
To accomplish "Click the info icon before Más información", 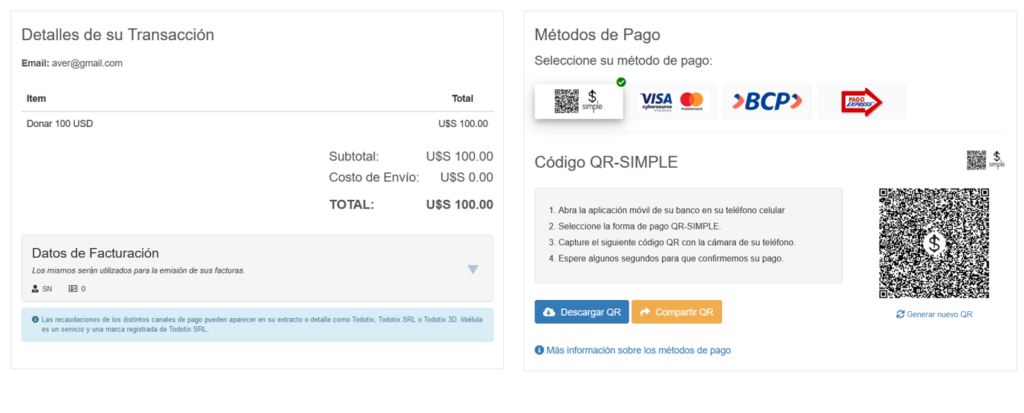I will pos(539,350).
